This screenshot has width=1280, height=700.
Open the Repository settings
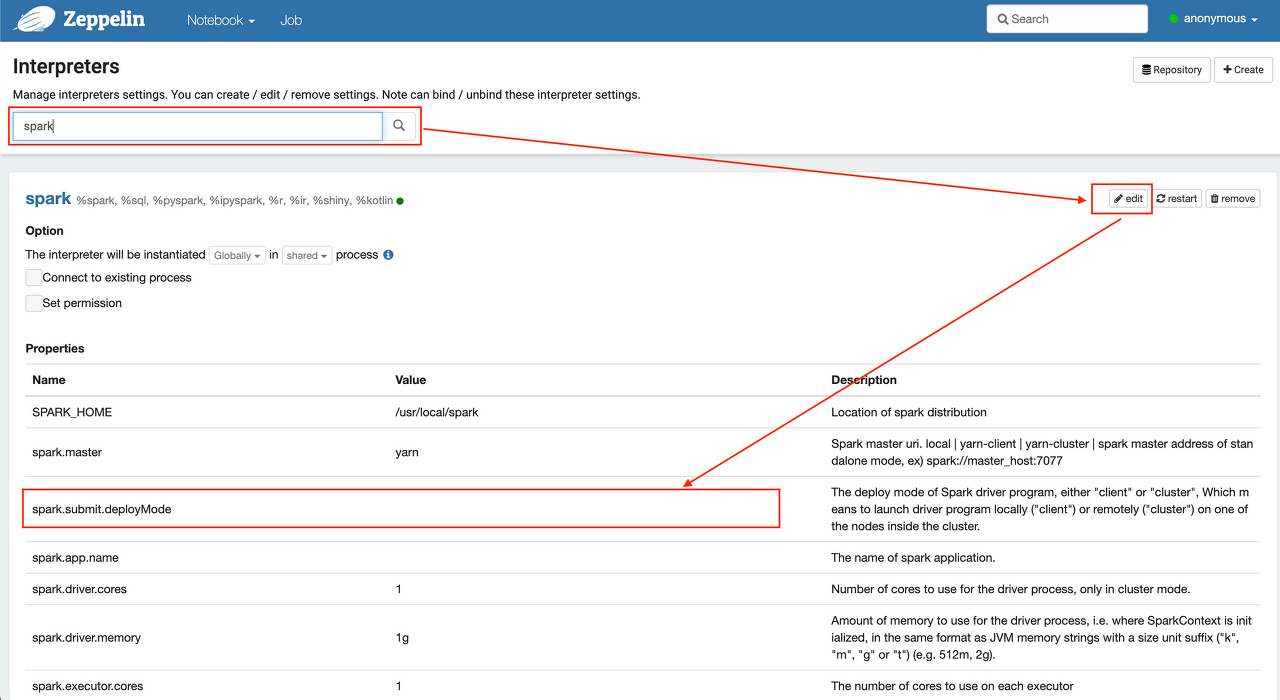(1171, 70)
